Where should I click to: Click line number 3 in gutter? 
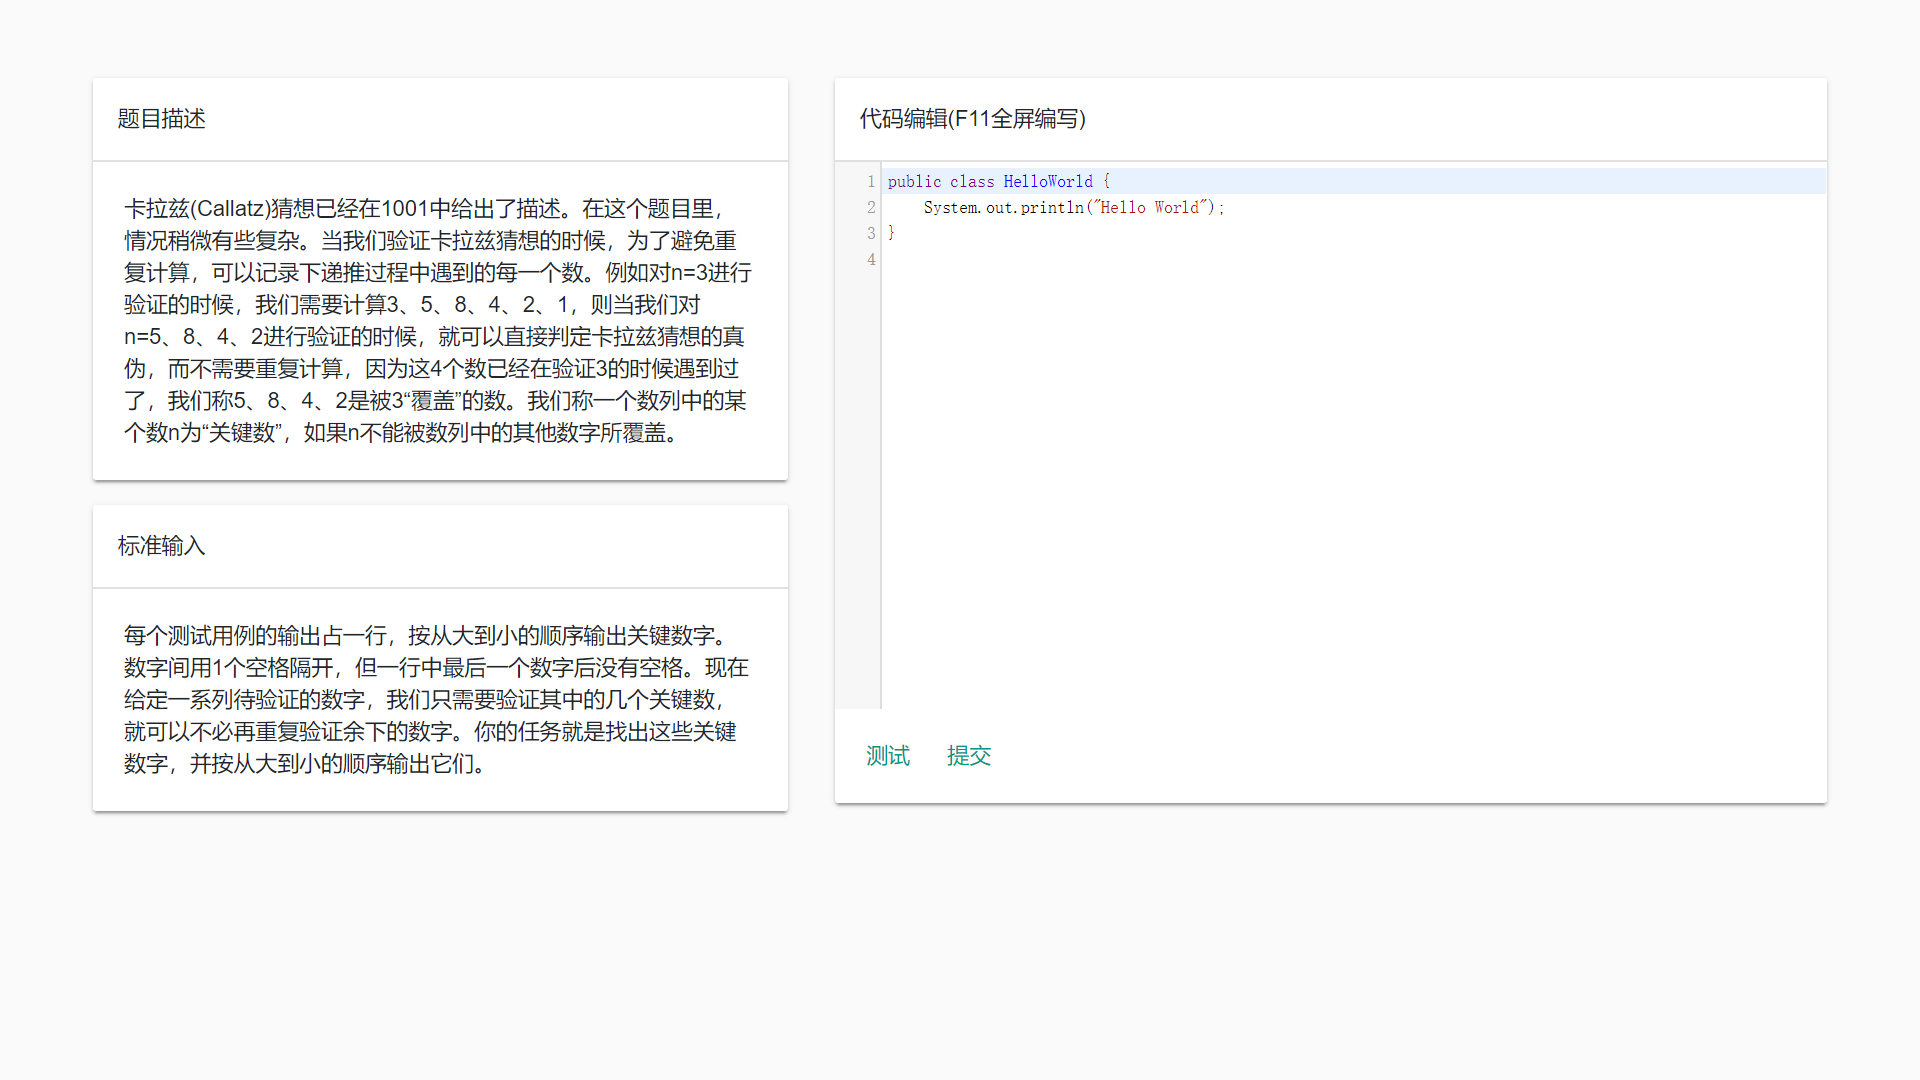coord(871,234)
